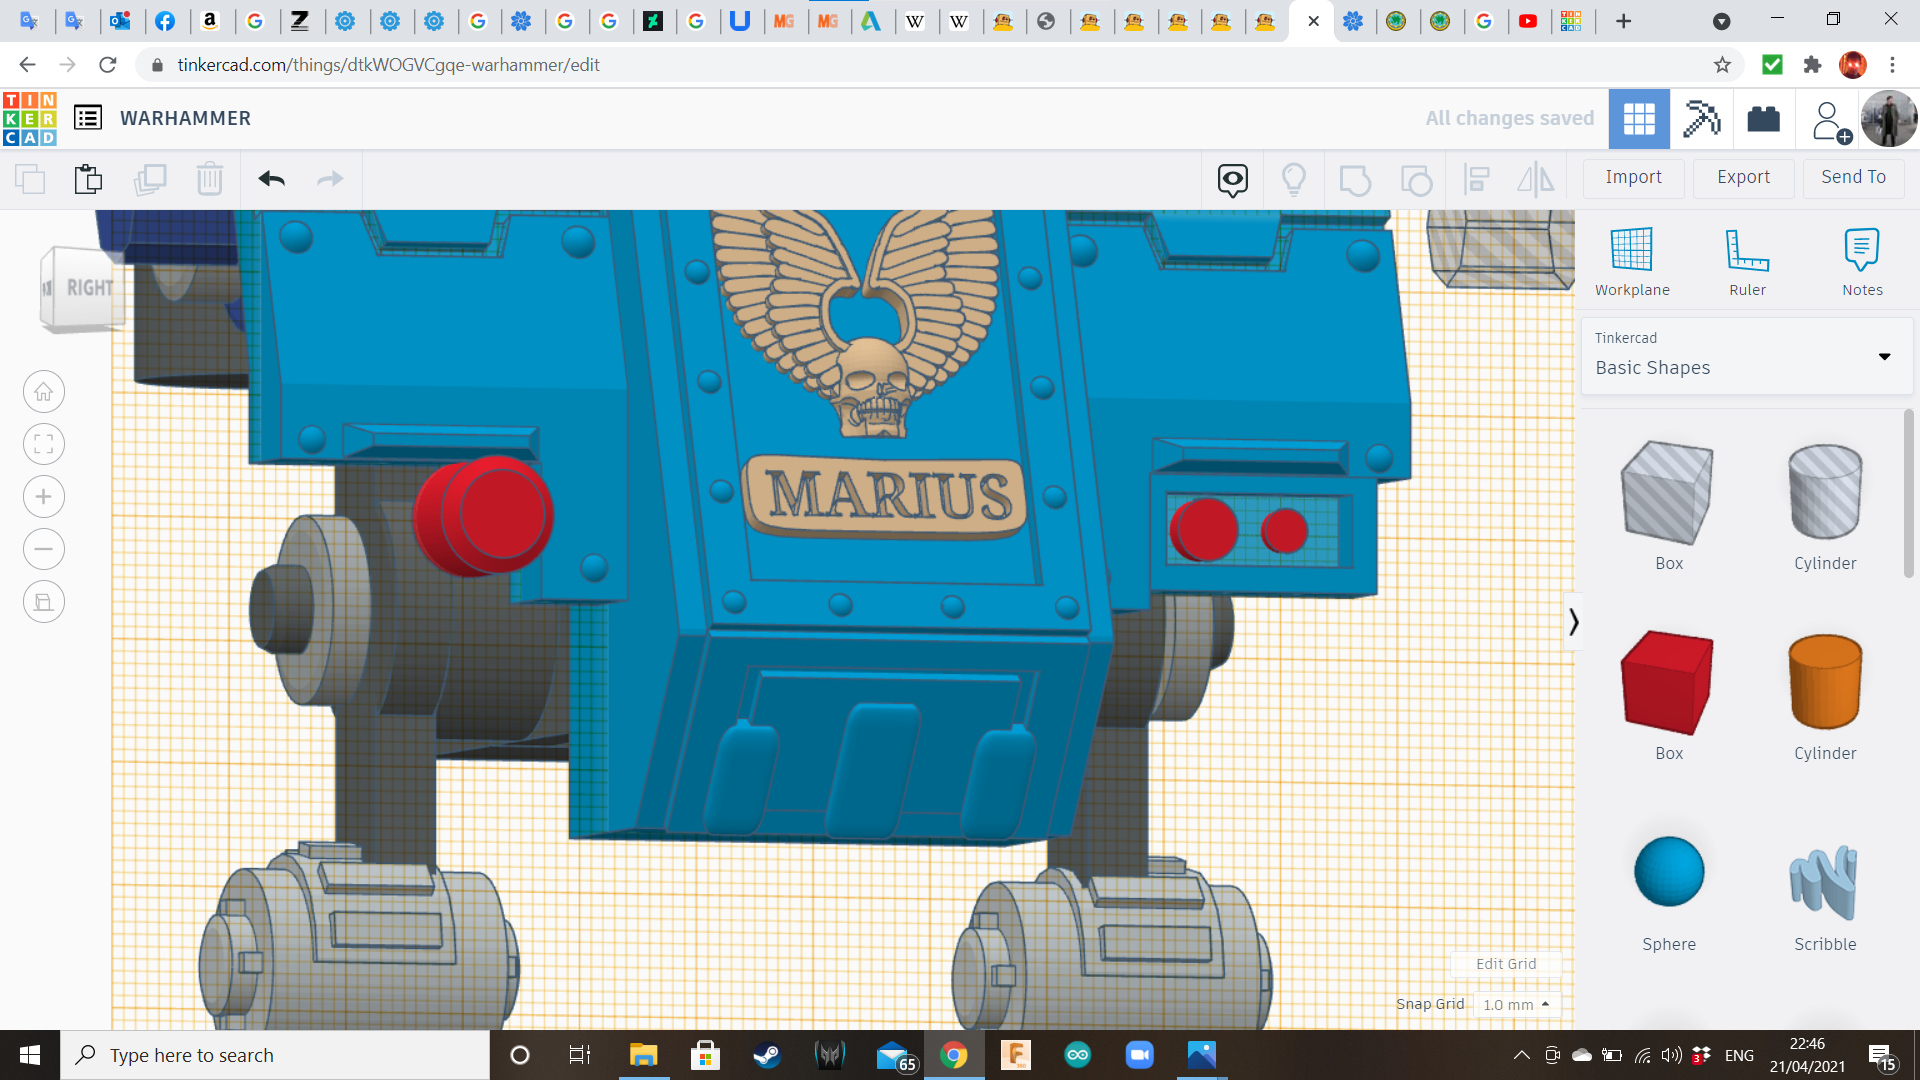Toggle perspective/orthographic view button
Screen dimensions: 1920x1080
44,602
